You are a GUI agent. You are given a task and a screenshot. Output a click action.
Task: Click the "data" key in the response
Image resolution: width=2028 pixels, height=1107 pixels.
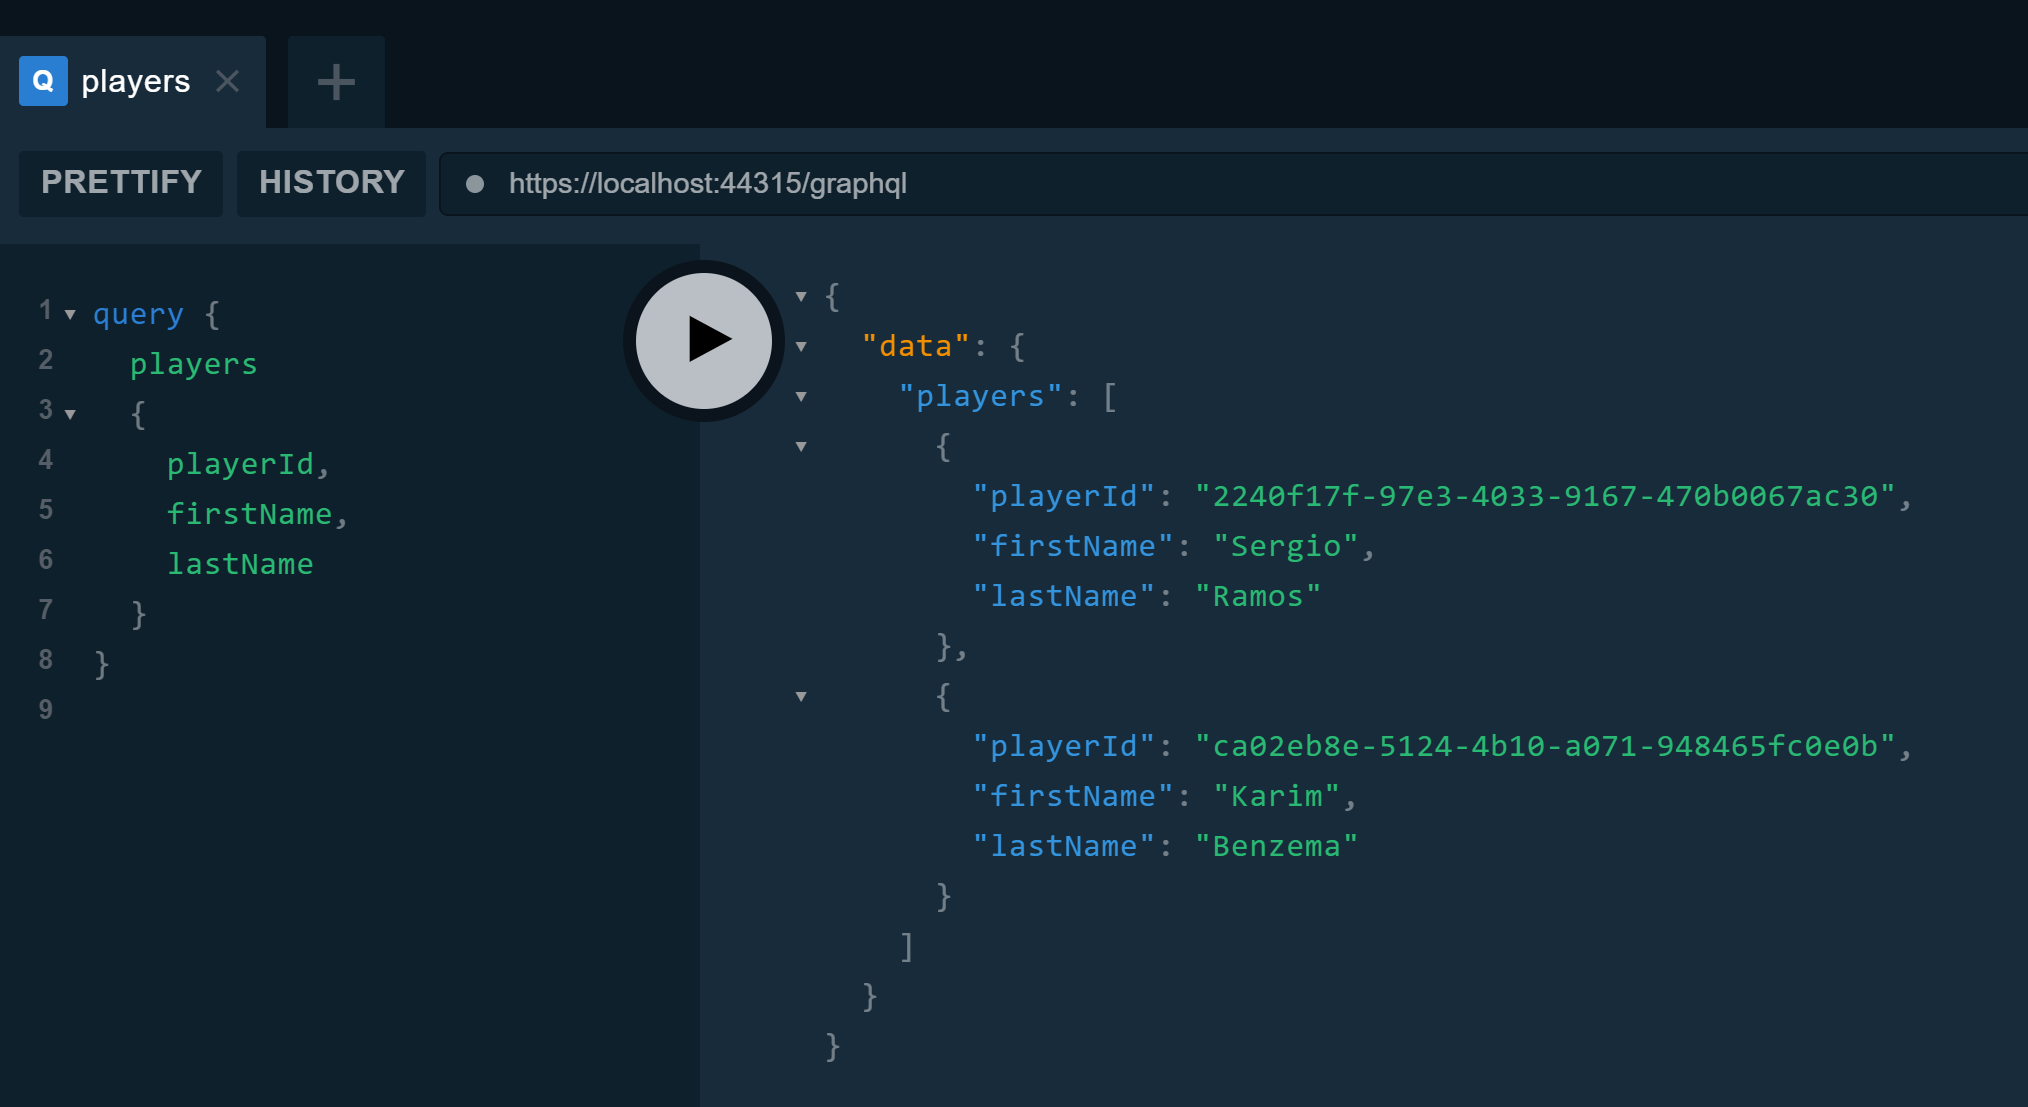tap(916, 346)
